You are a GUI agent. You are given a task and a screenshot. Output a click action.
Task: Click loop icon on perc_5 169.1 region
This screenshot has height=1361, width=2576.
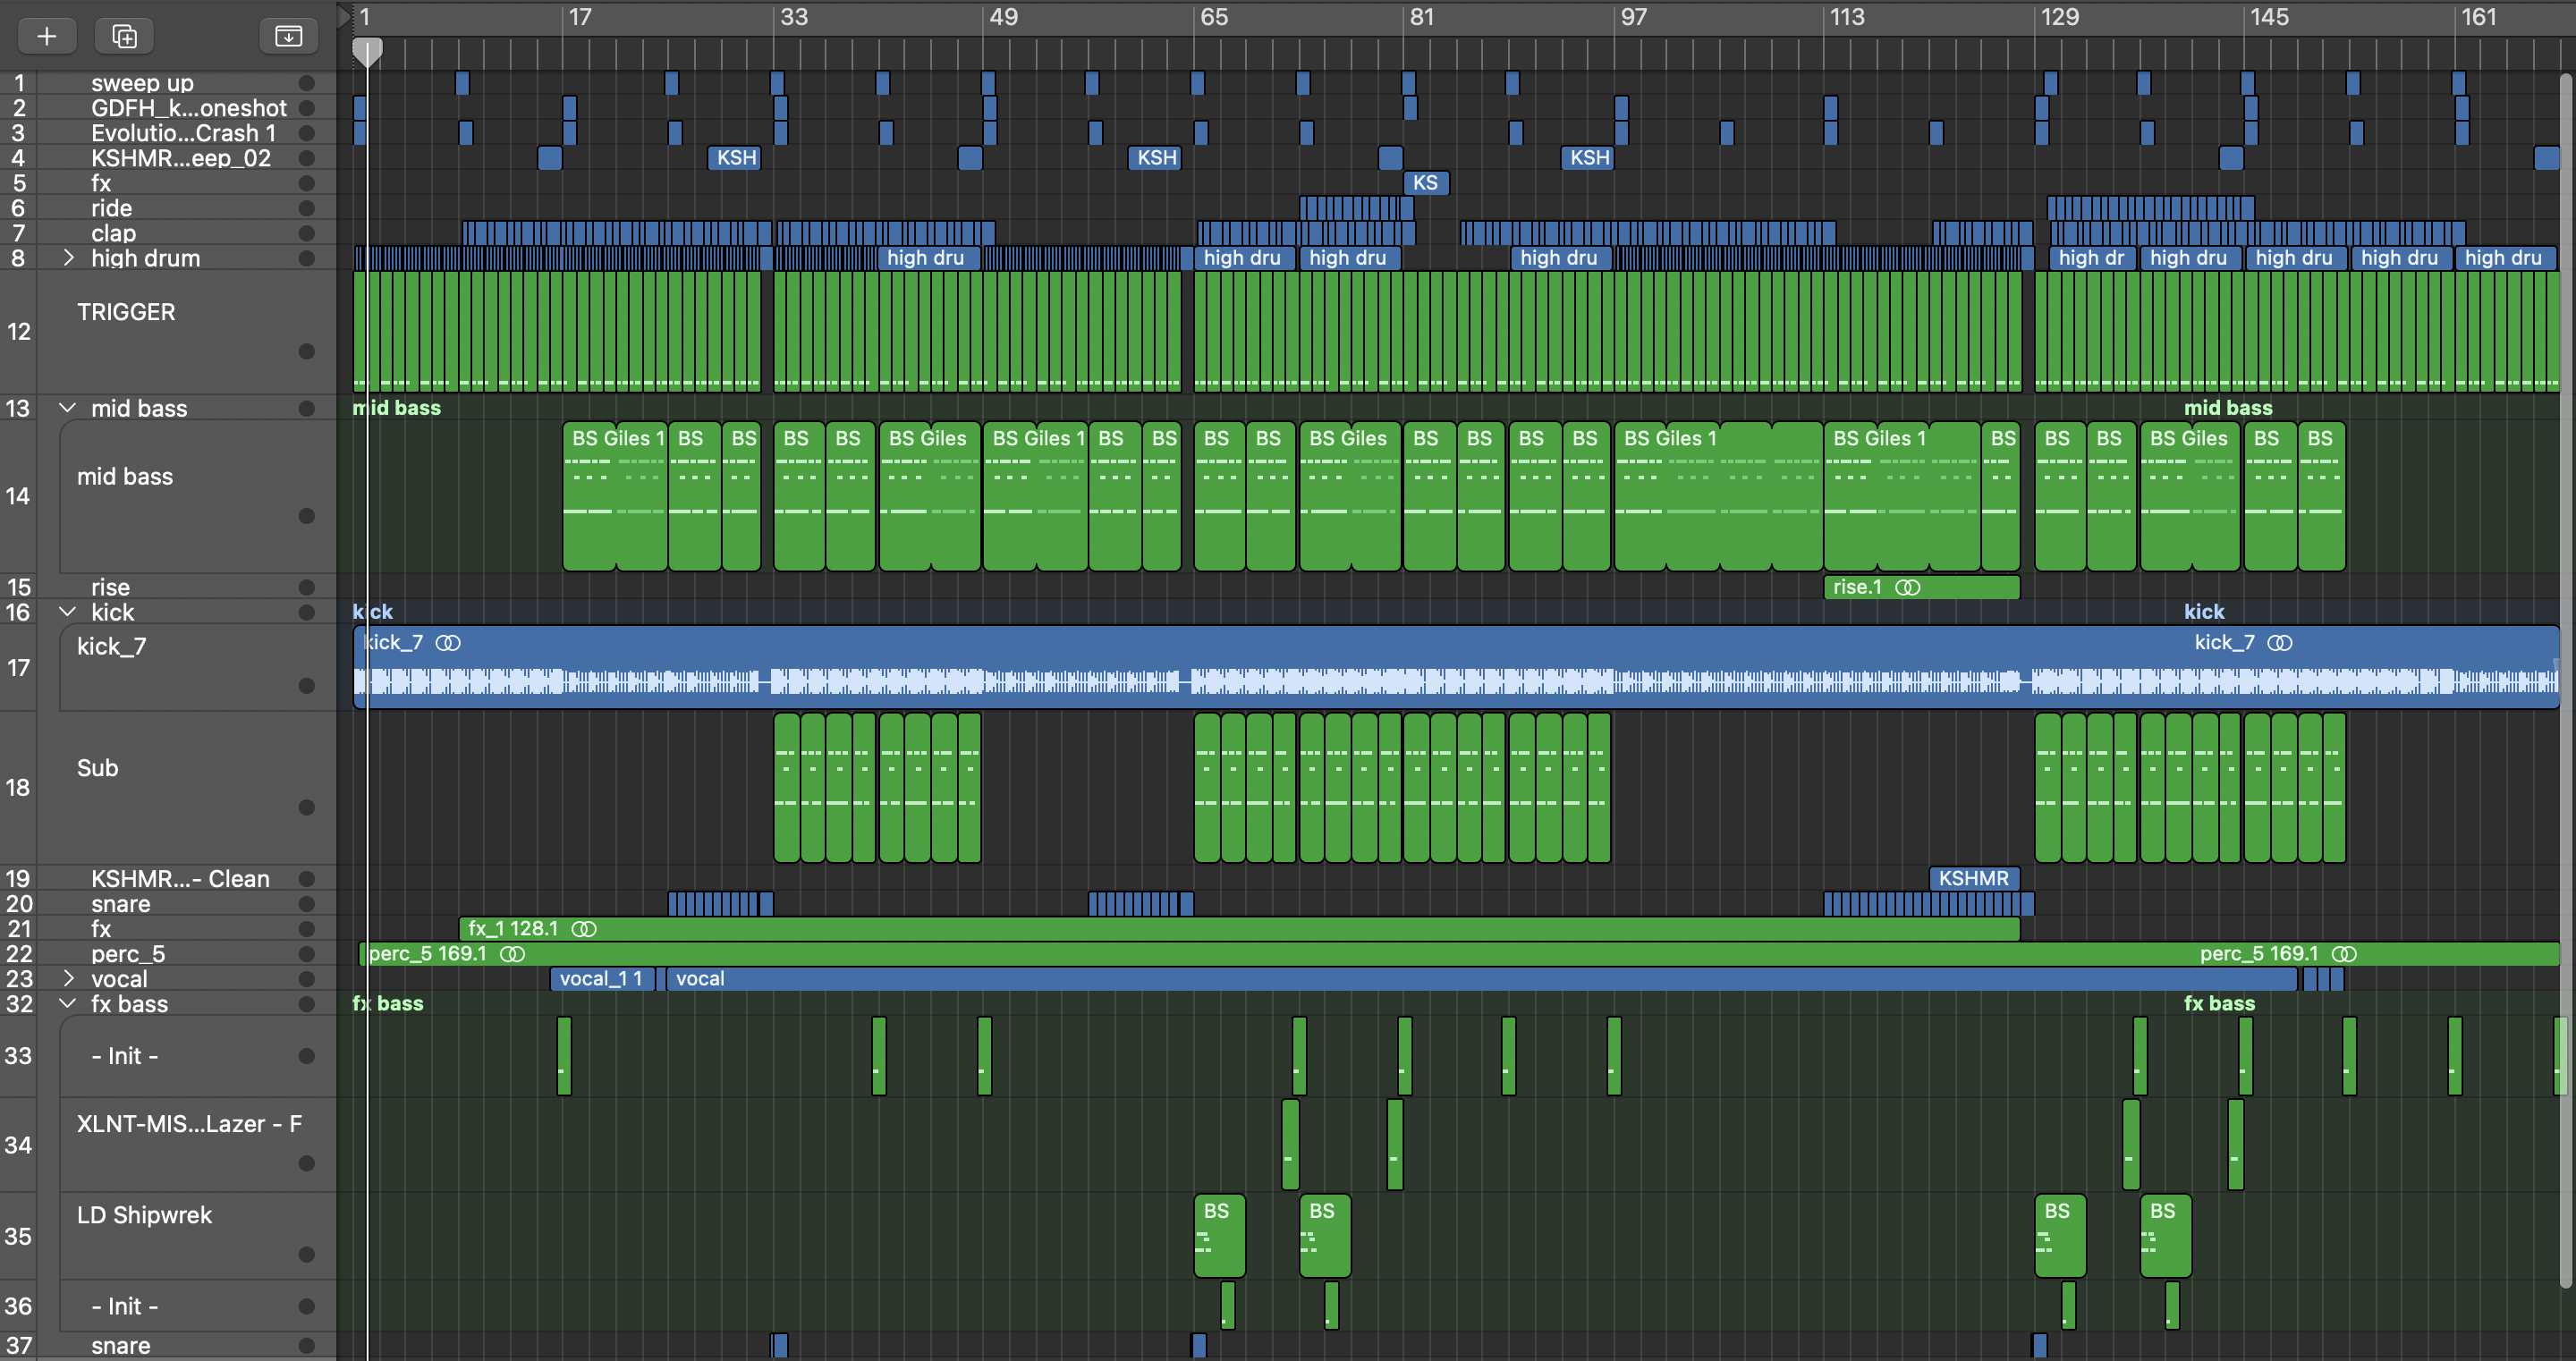(512, 954)
